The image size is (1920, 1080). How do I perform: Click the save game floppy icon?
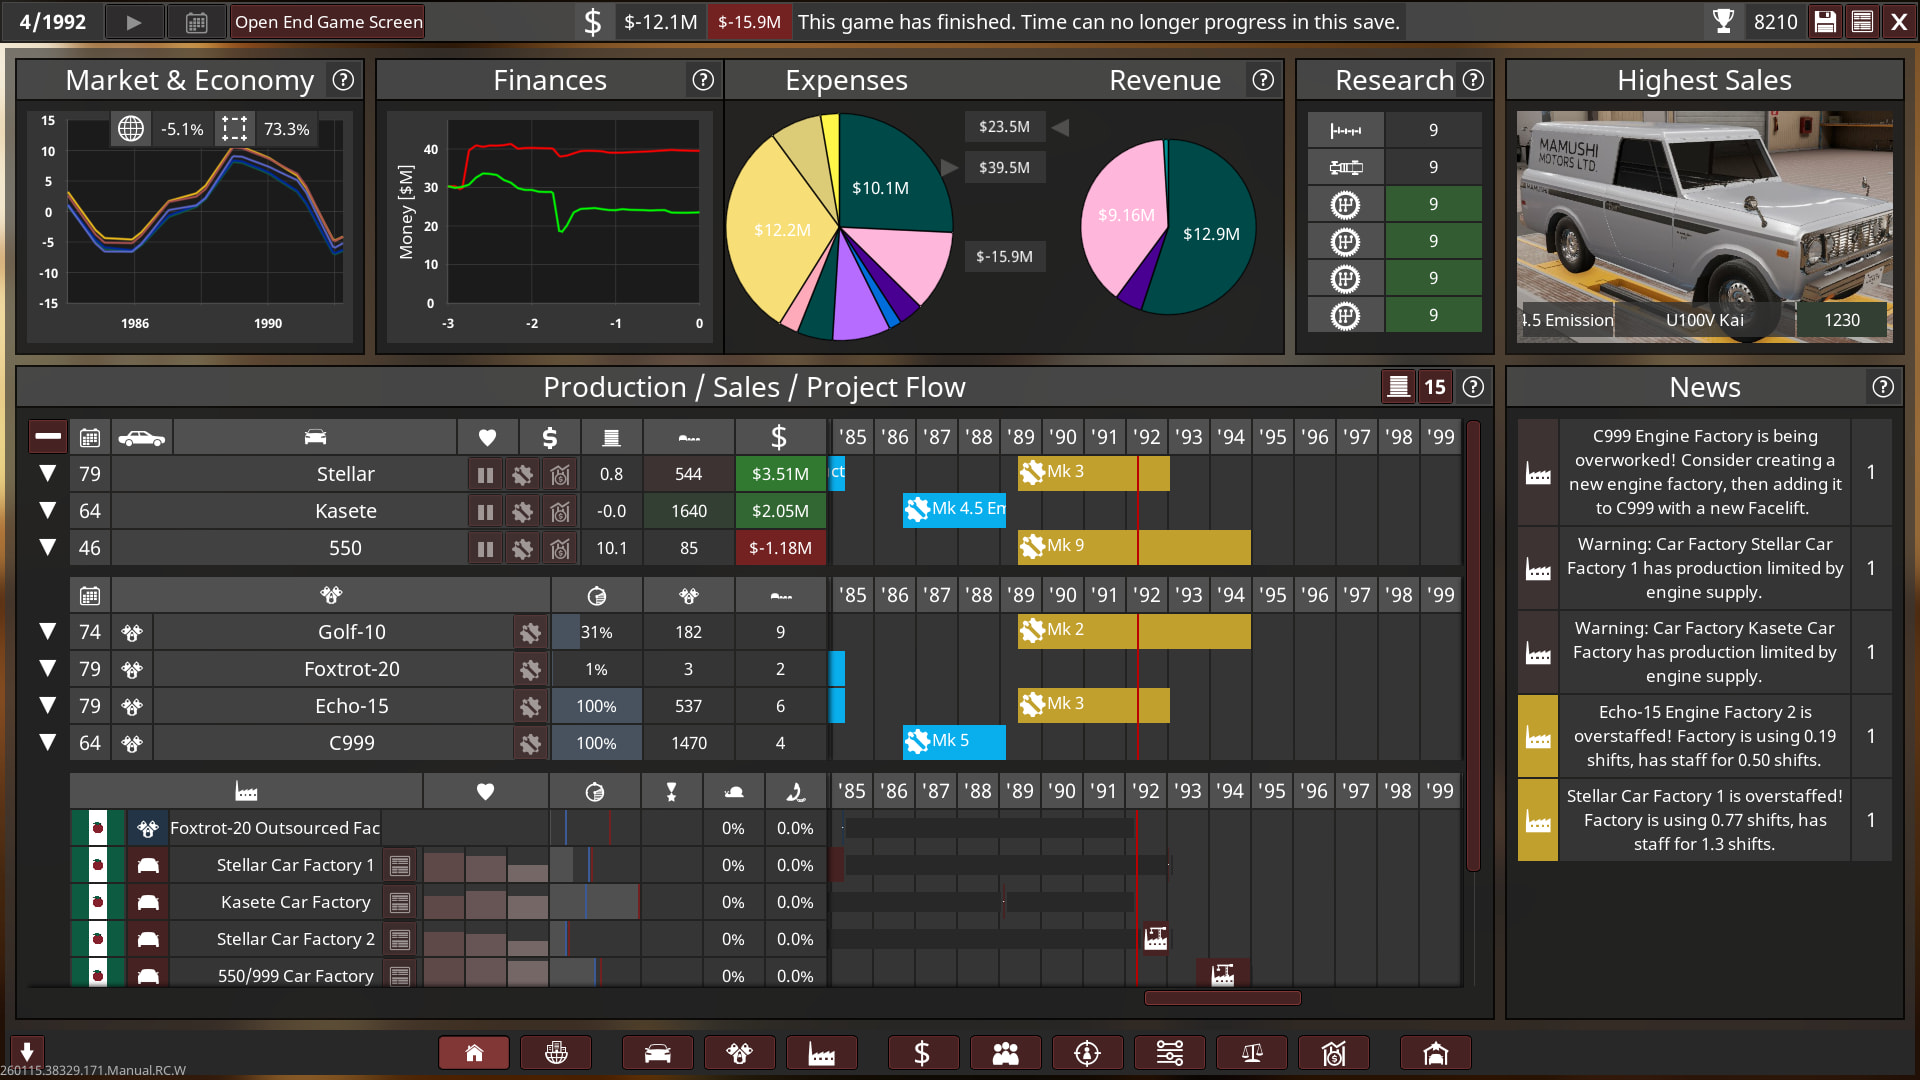coord(1825,22)
